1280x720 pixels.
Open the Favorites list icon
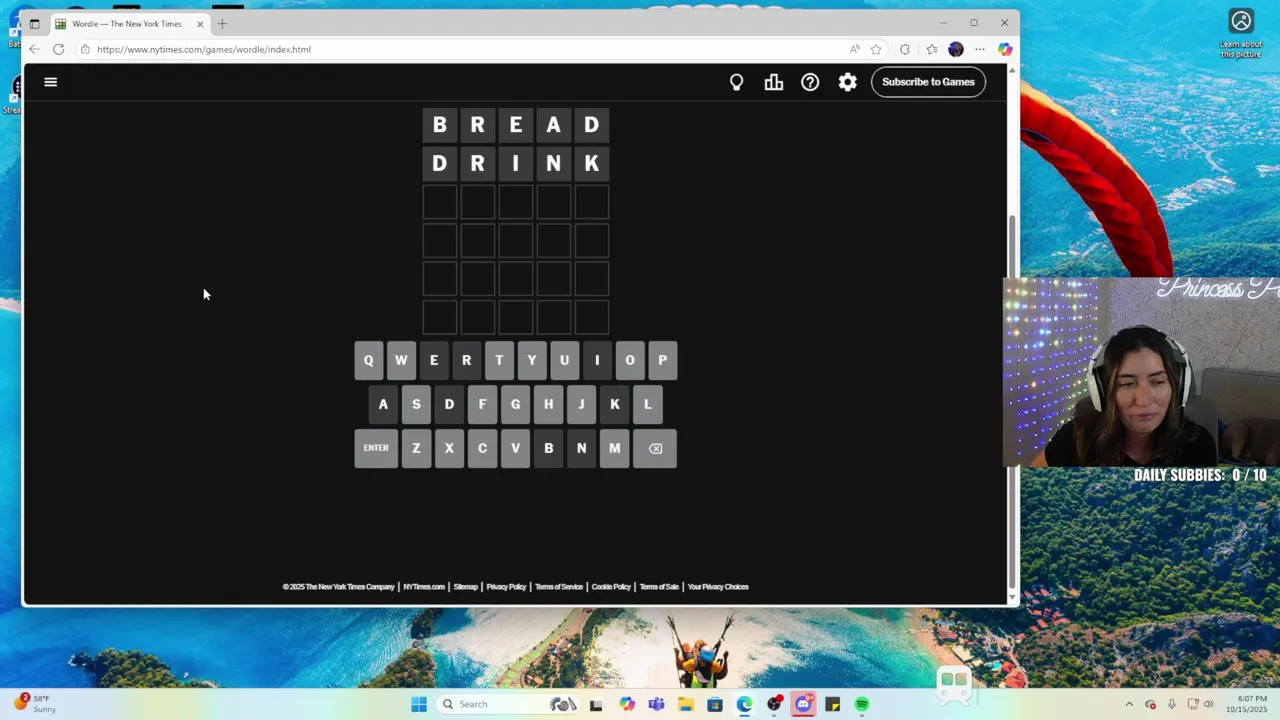(932, 49)
